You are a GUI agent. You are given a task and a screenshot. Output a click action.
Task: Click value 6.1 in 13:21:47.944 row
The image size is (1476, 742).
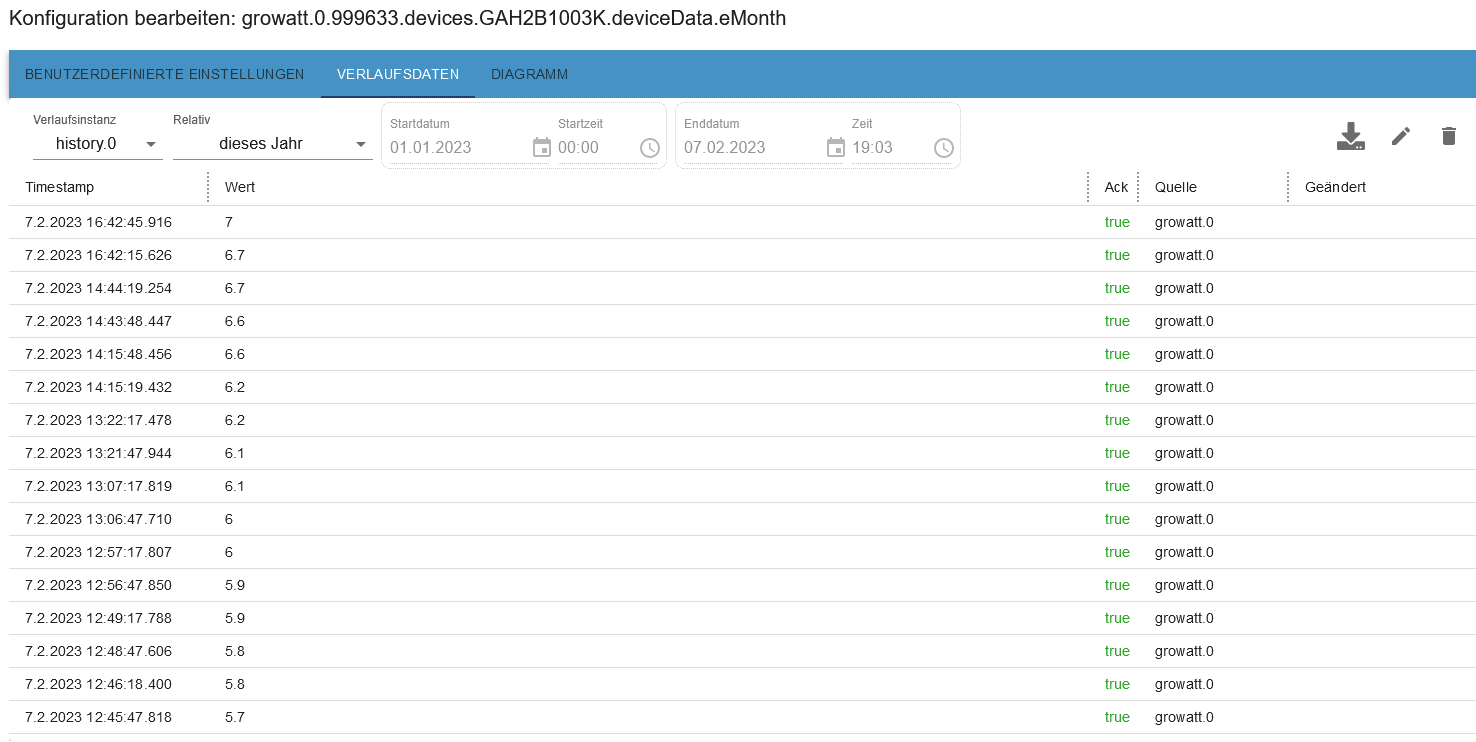tap(235, 453)
